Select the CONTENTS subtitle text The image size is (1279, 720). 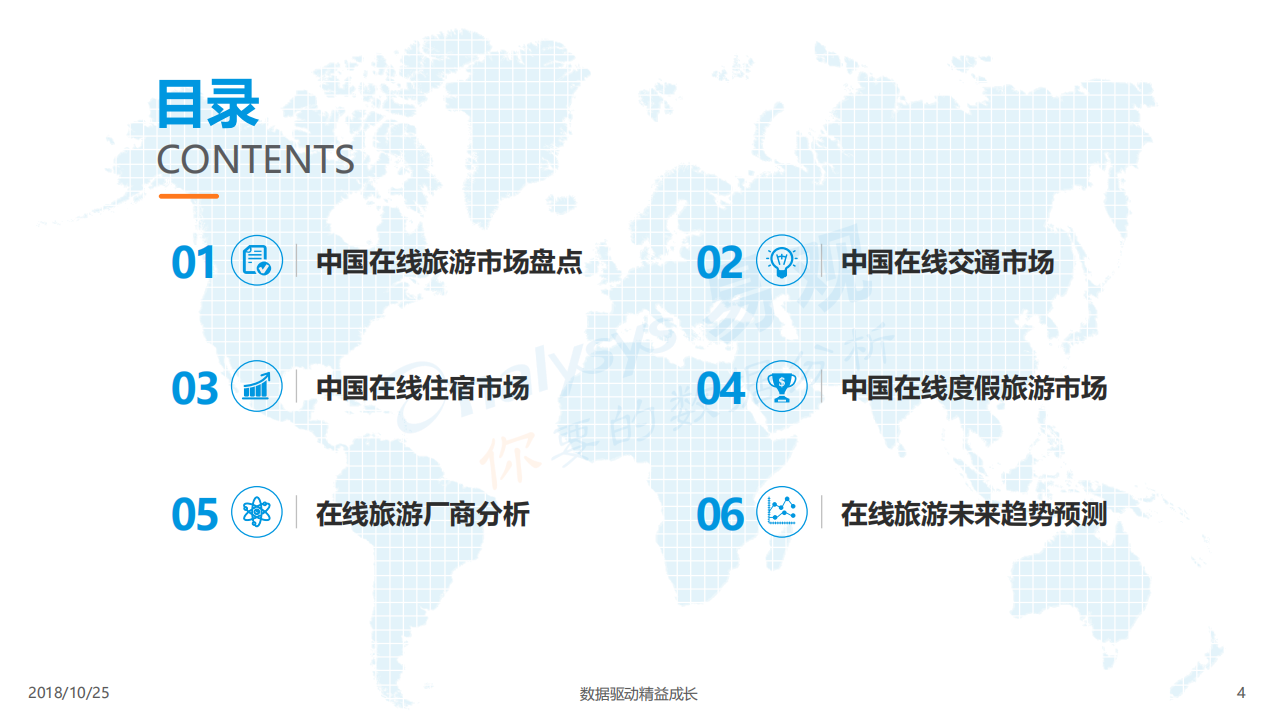[255, 160]
